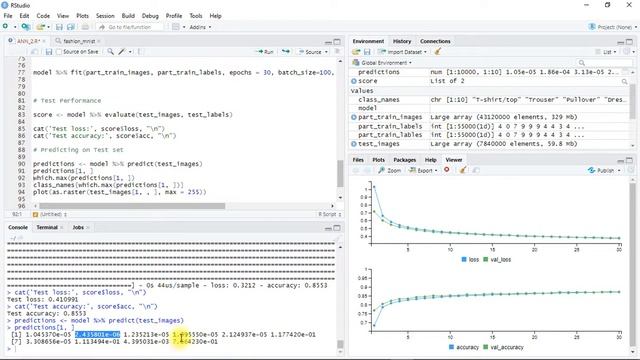
Task: Switch to the Connections tab
Action: [435, 41]
